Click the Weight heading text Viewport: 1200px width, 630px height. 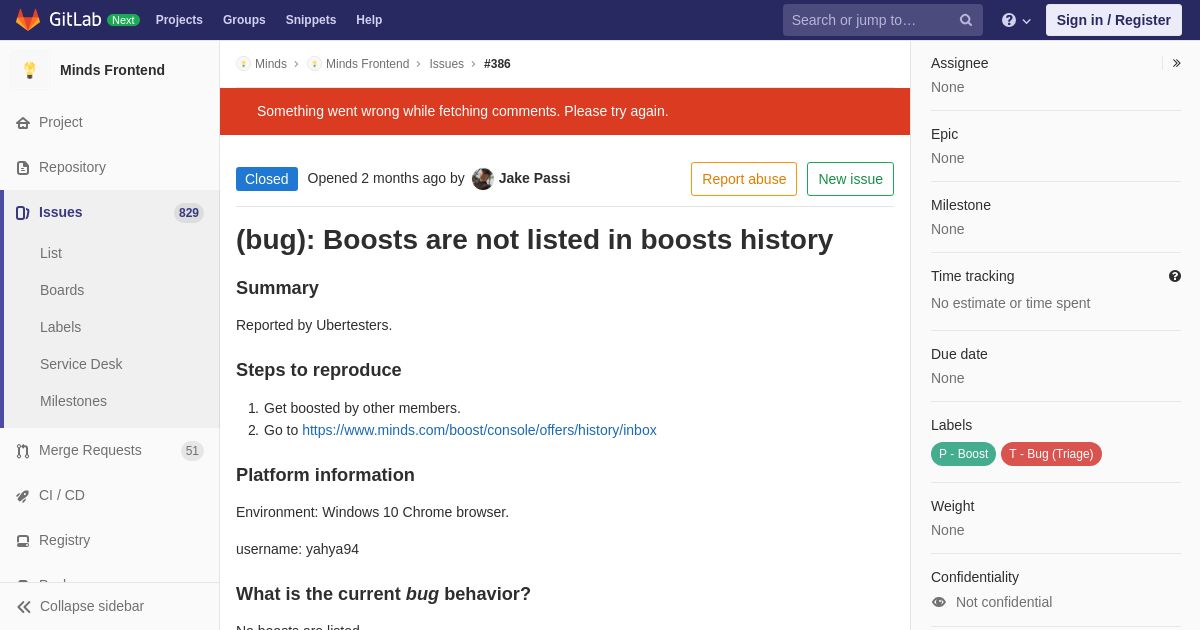click(x=952, y=506)
